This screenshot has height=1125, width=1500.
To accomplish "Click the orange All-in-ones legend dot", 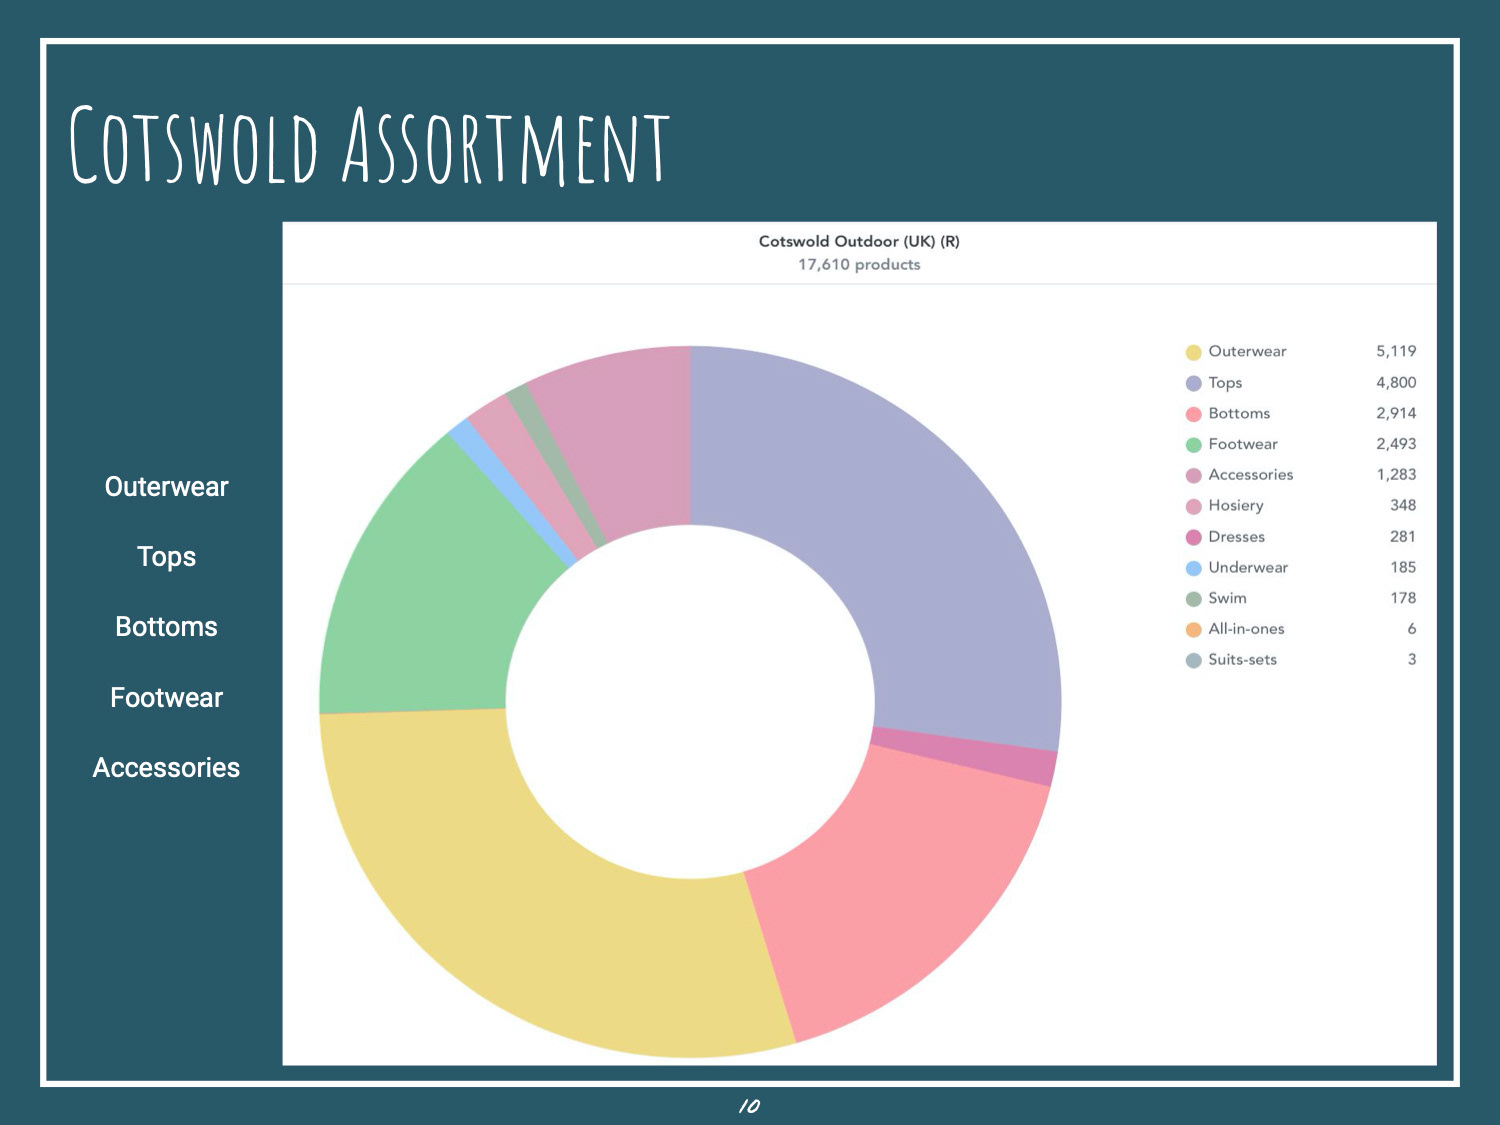I will click(1193, 630).
